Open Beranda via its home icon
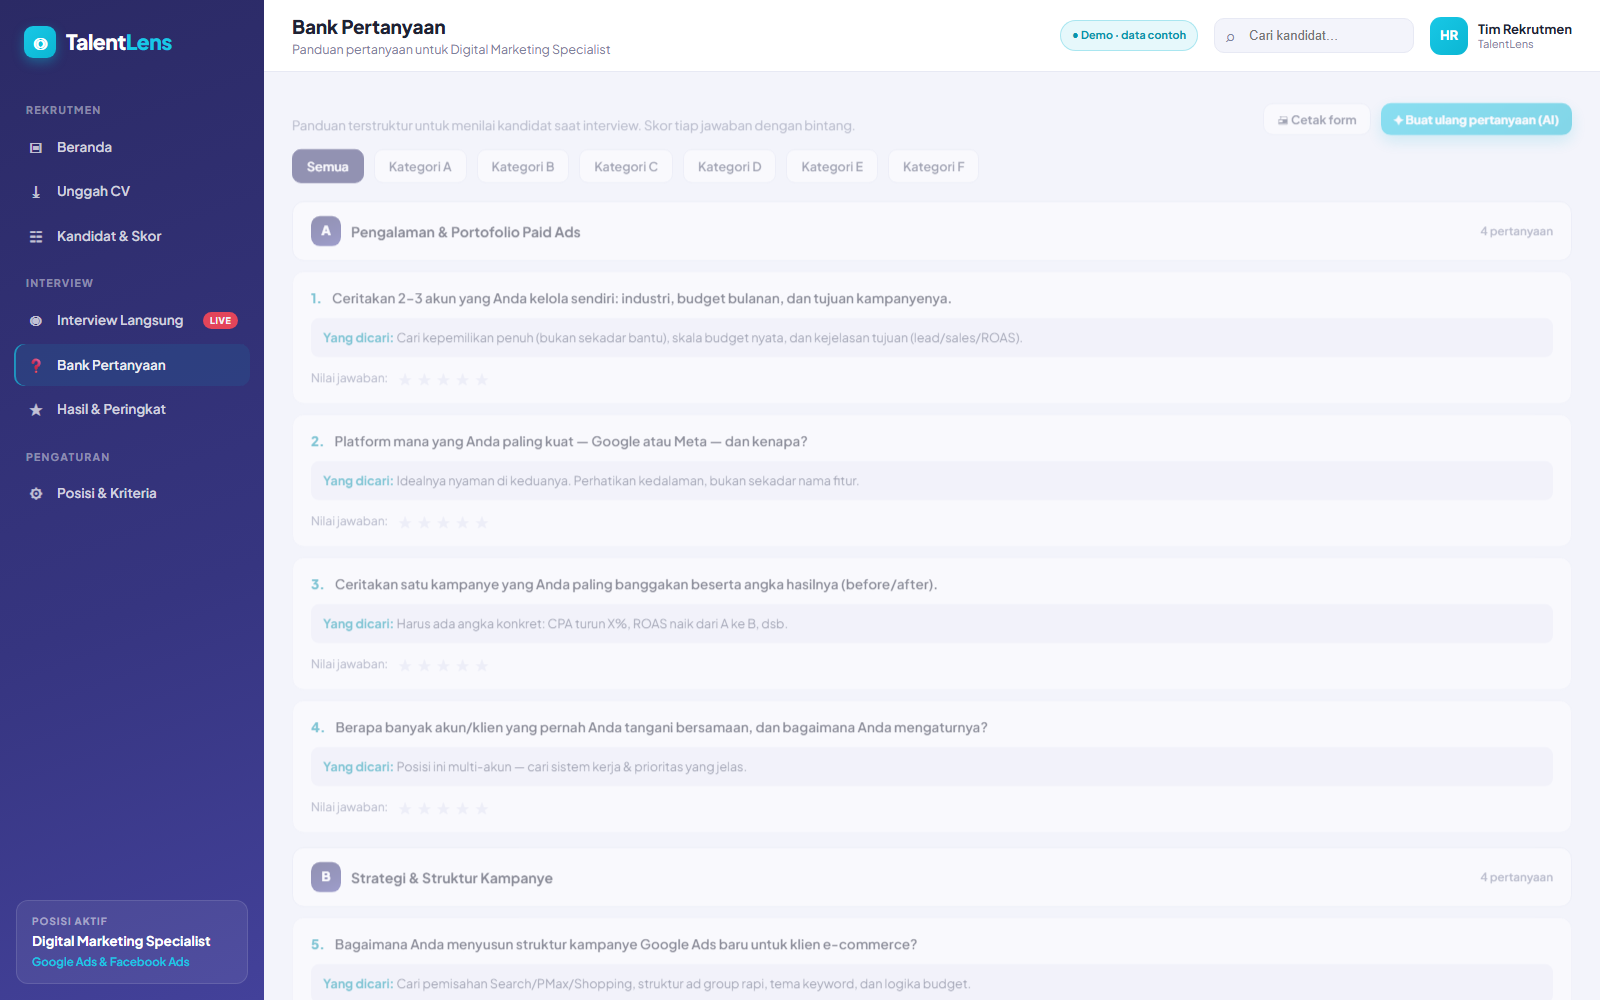The image size is (1600, 1000). 36,148
